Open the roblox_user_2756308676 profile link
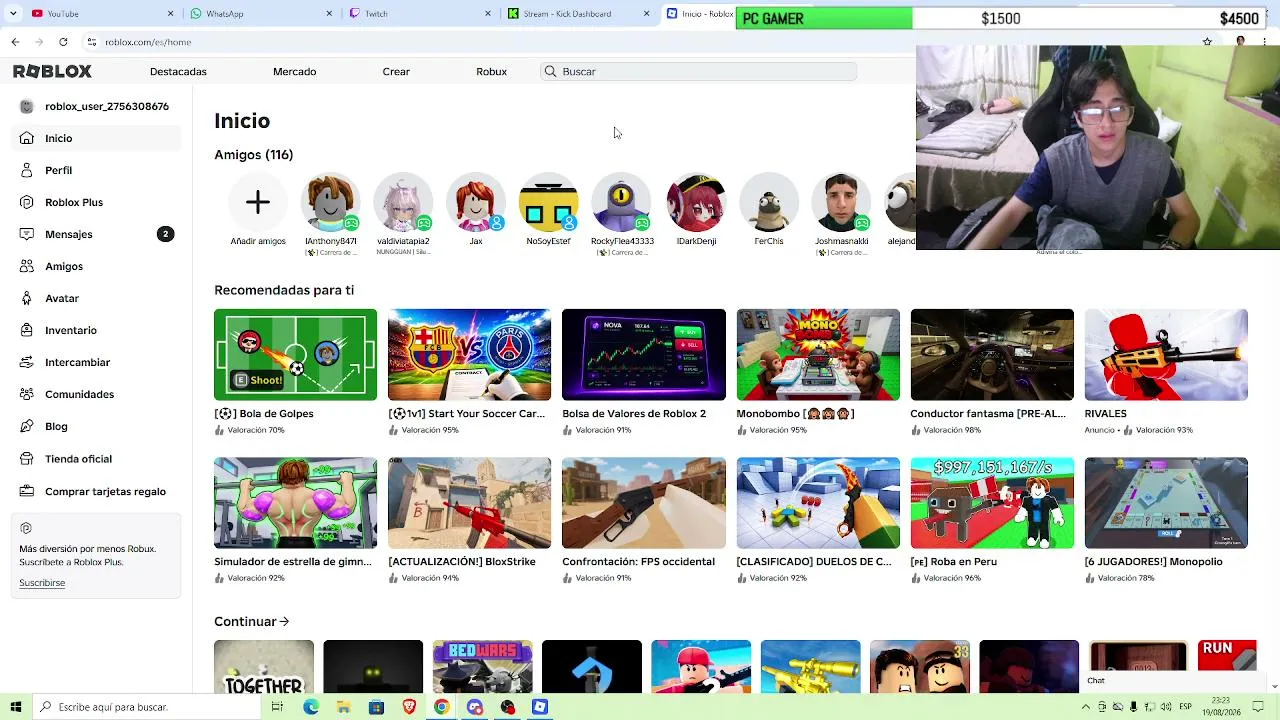Screen dimensions: 1280x720 coord(107,106)
